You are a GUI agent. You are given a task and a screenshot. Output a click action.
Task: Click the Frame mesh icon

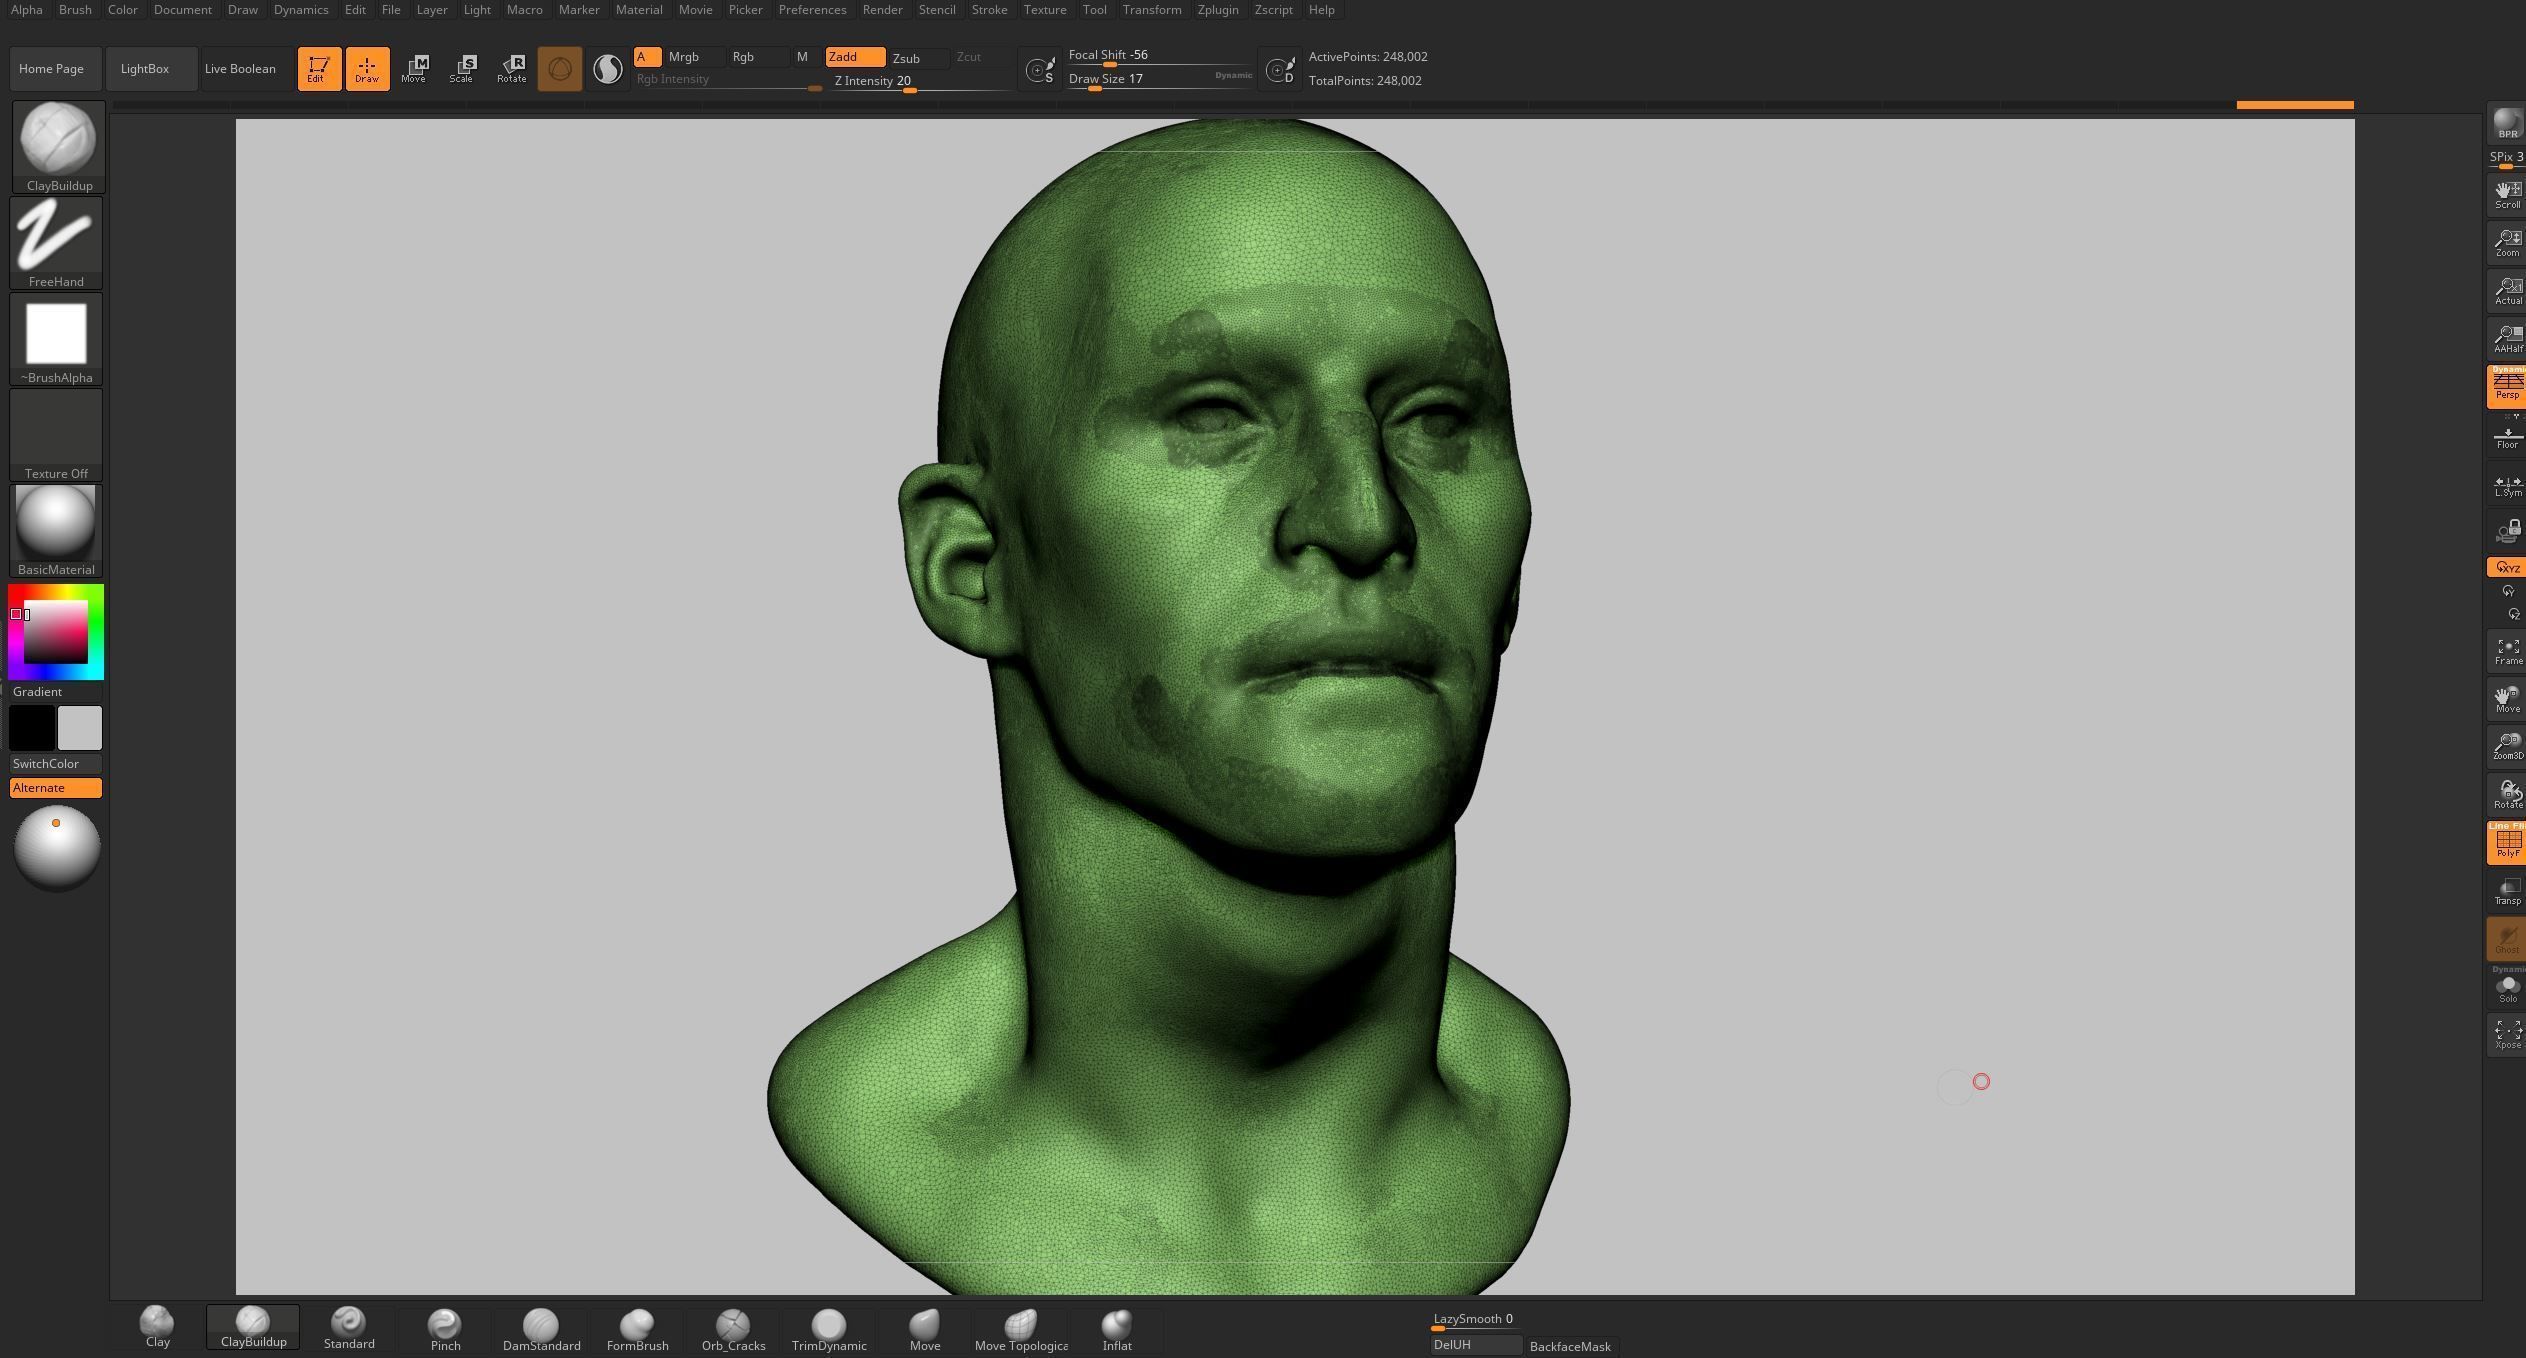(2507, 652)
